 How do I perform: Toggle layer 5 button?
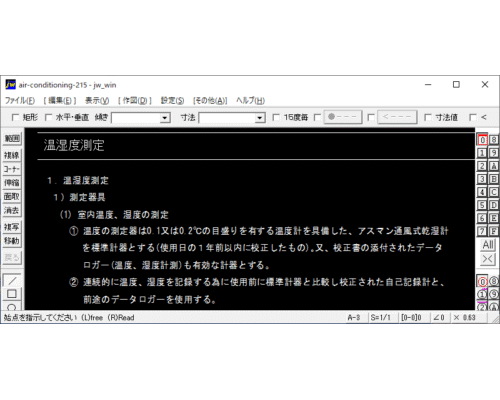coord(482,205)
